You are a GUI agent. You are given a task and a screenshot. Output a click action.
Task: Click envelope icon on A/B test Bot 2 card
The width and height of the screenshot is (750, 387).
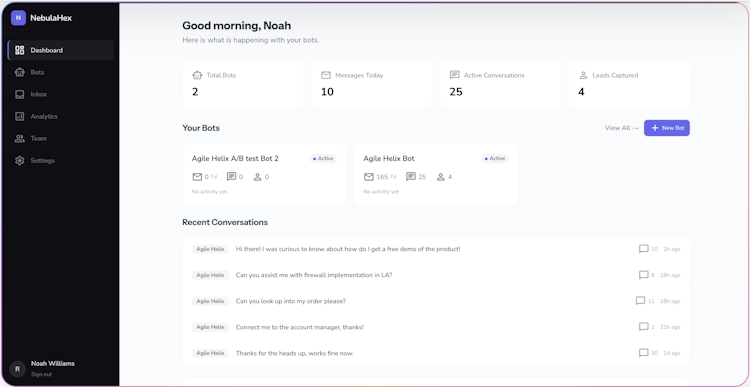(197, 177)
